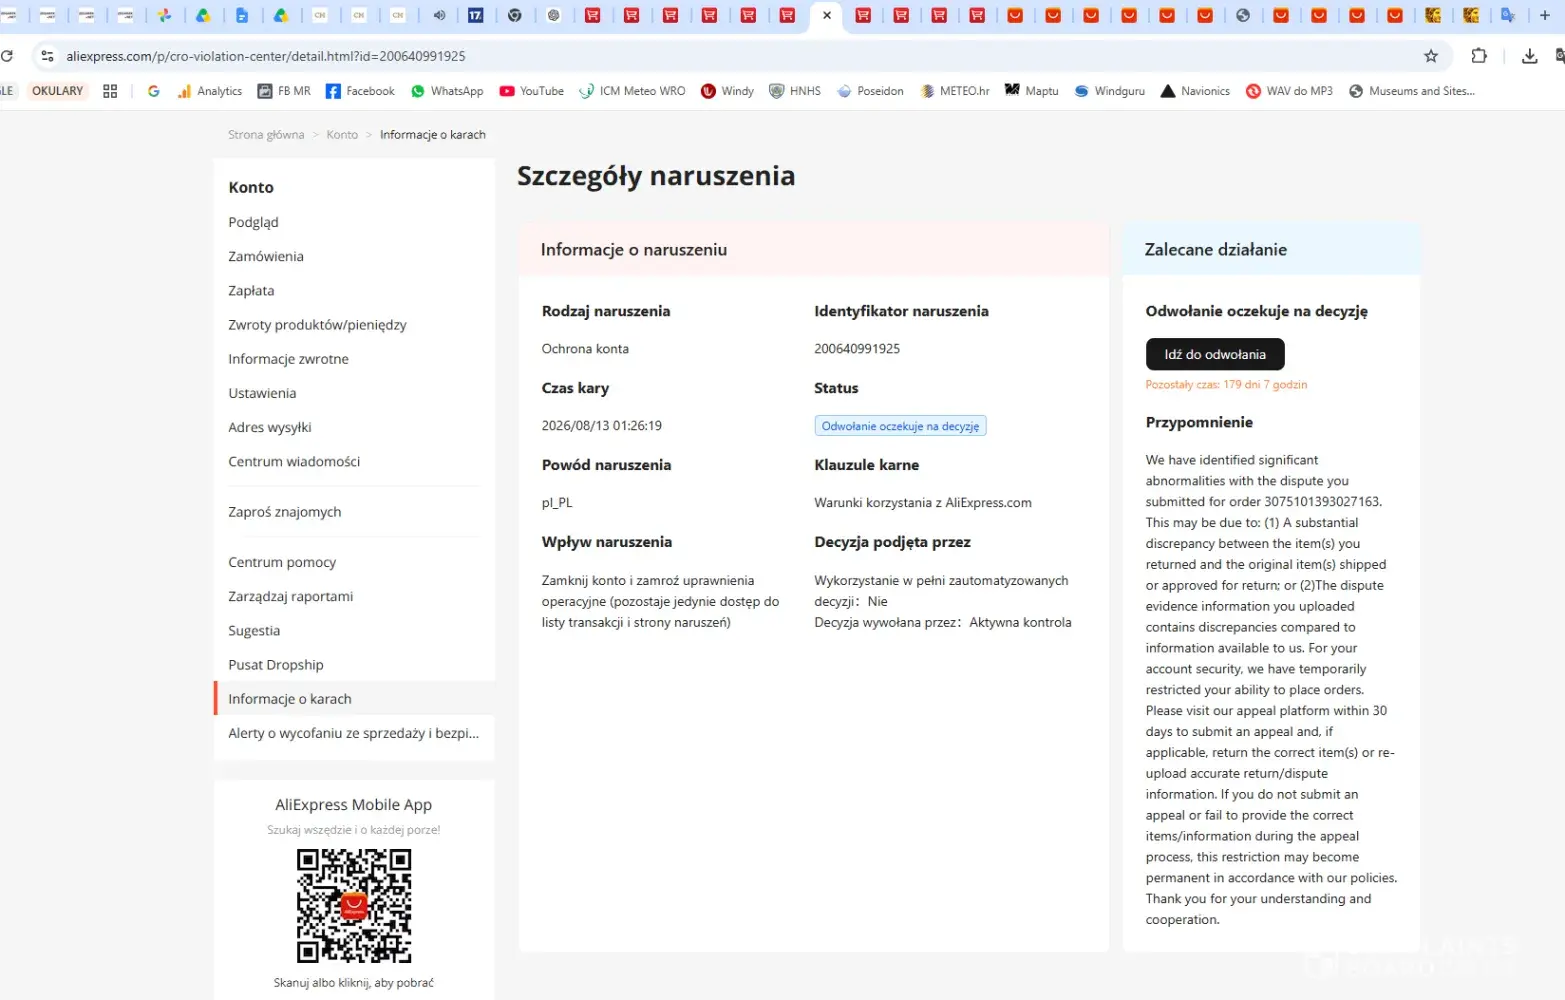Open site information icon in address bar
This screenshot has width=1565, height=1000.
click(47, 56)
